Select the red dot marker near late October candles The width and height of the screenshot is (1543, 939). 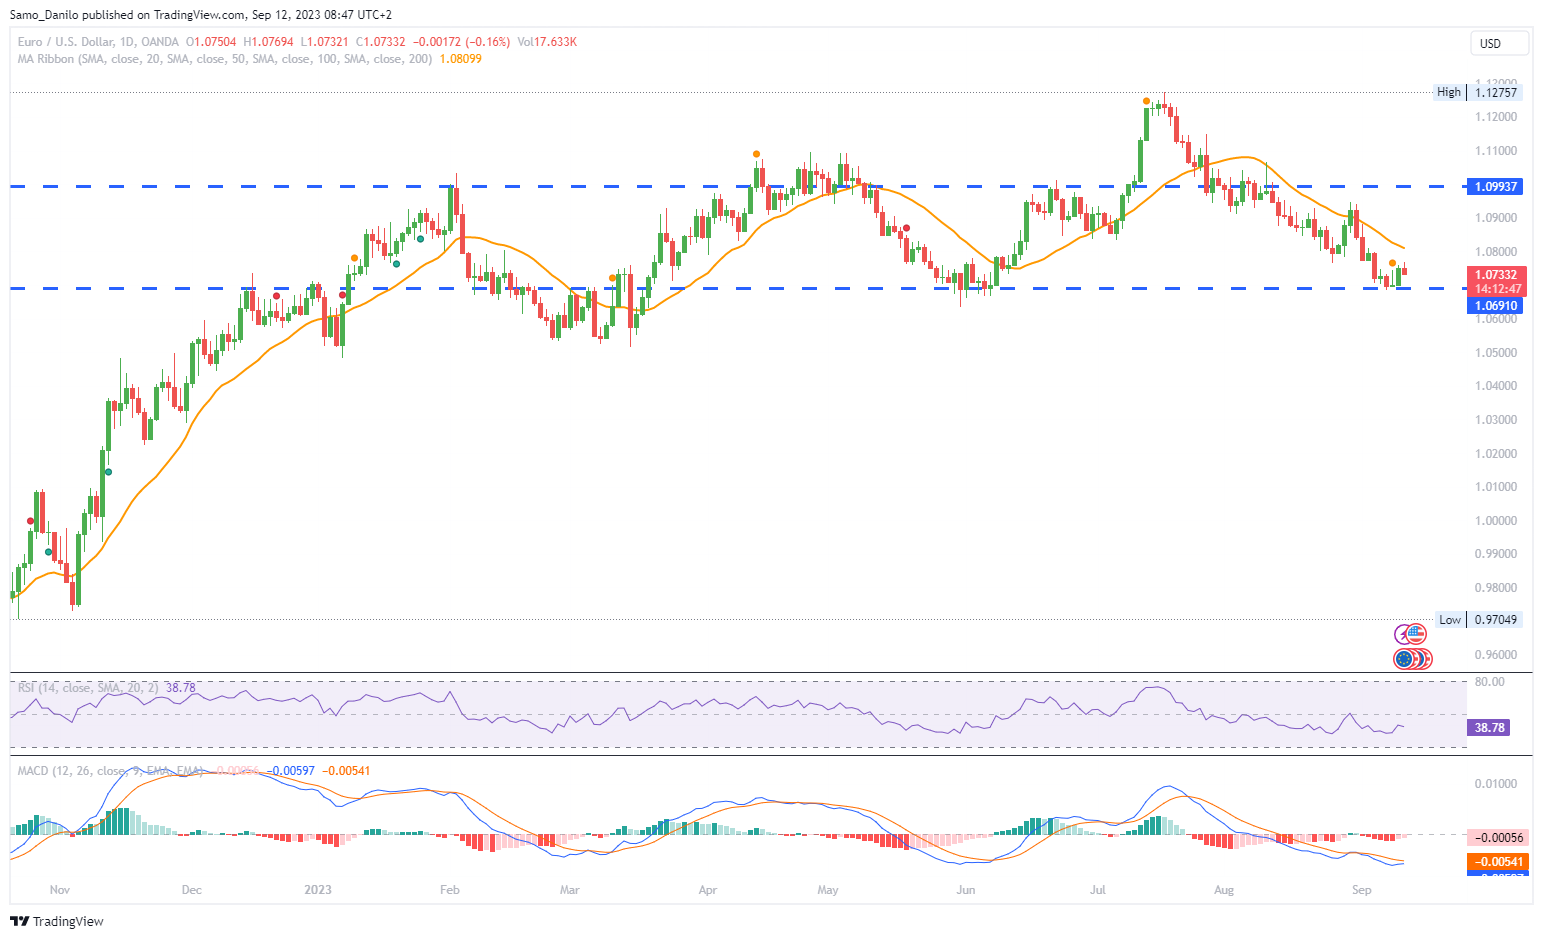pyautogui.click(x=30, y=521)
